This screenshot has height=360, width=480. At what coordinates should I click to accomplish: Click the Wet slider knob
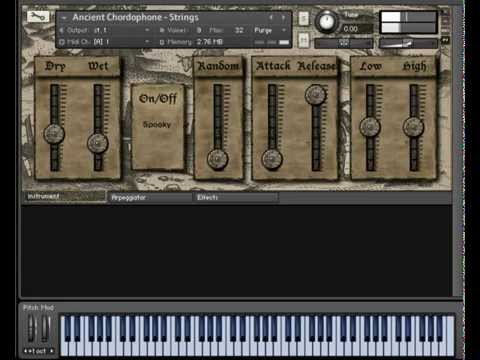98,143
